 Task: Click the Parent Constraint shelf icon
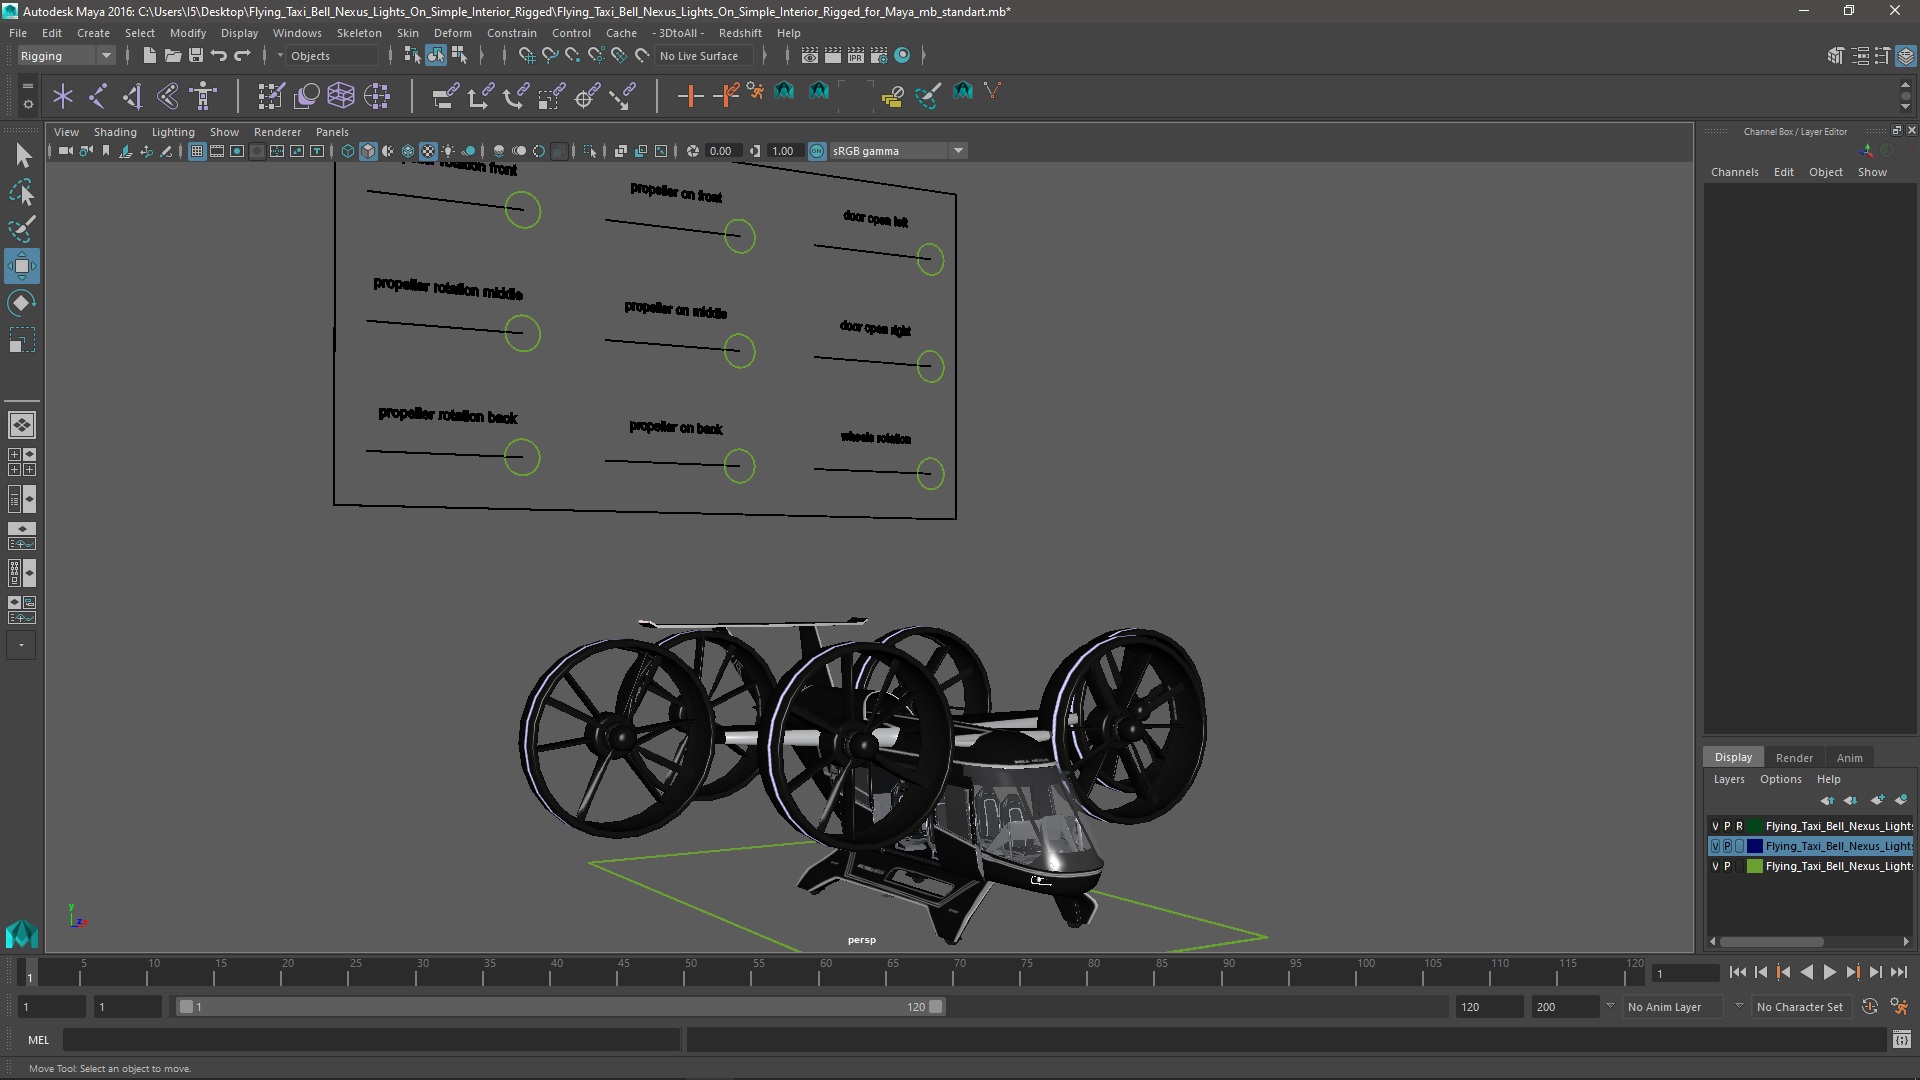click(x=445, y=96)
